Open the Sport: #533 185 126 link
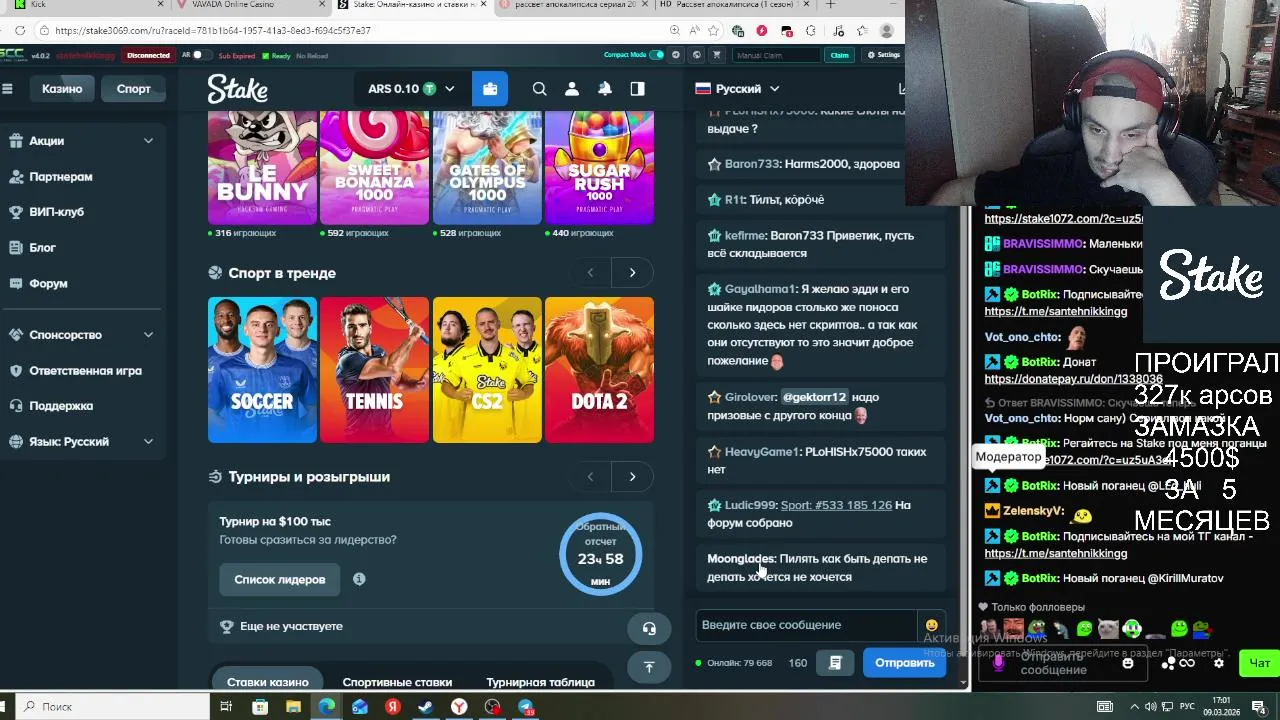 click(836, 505)
